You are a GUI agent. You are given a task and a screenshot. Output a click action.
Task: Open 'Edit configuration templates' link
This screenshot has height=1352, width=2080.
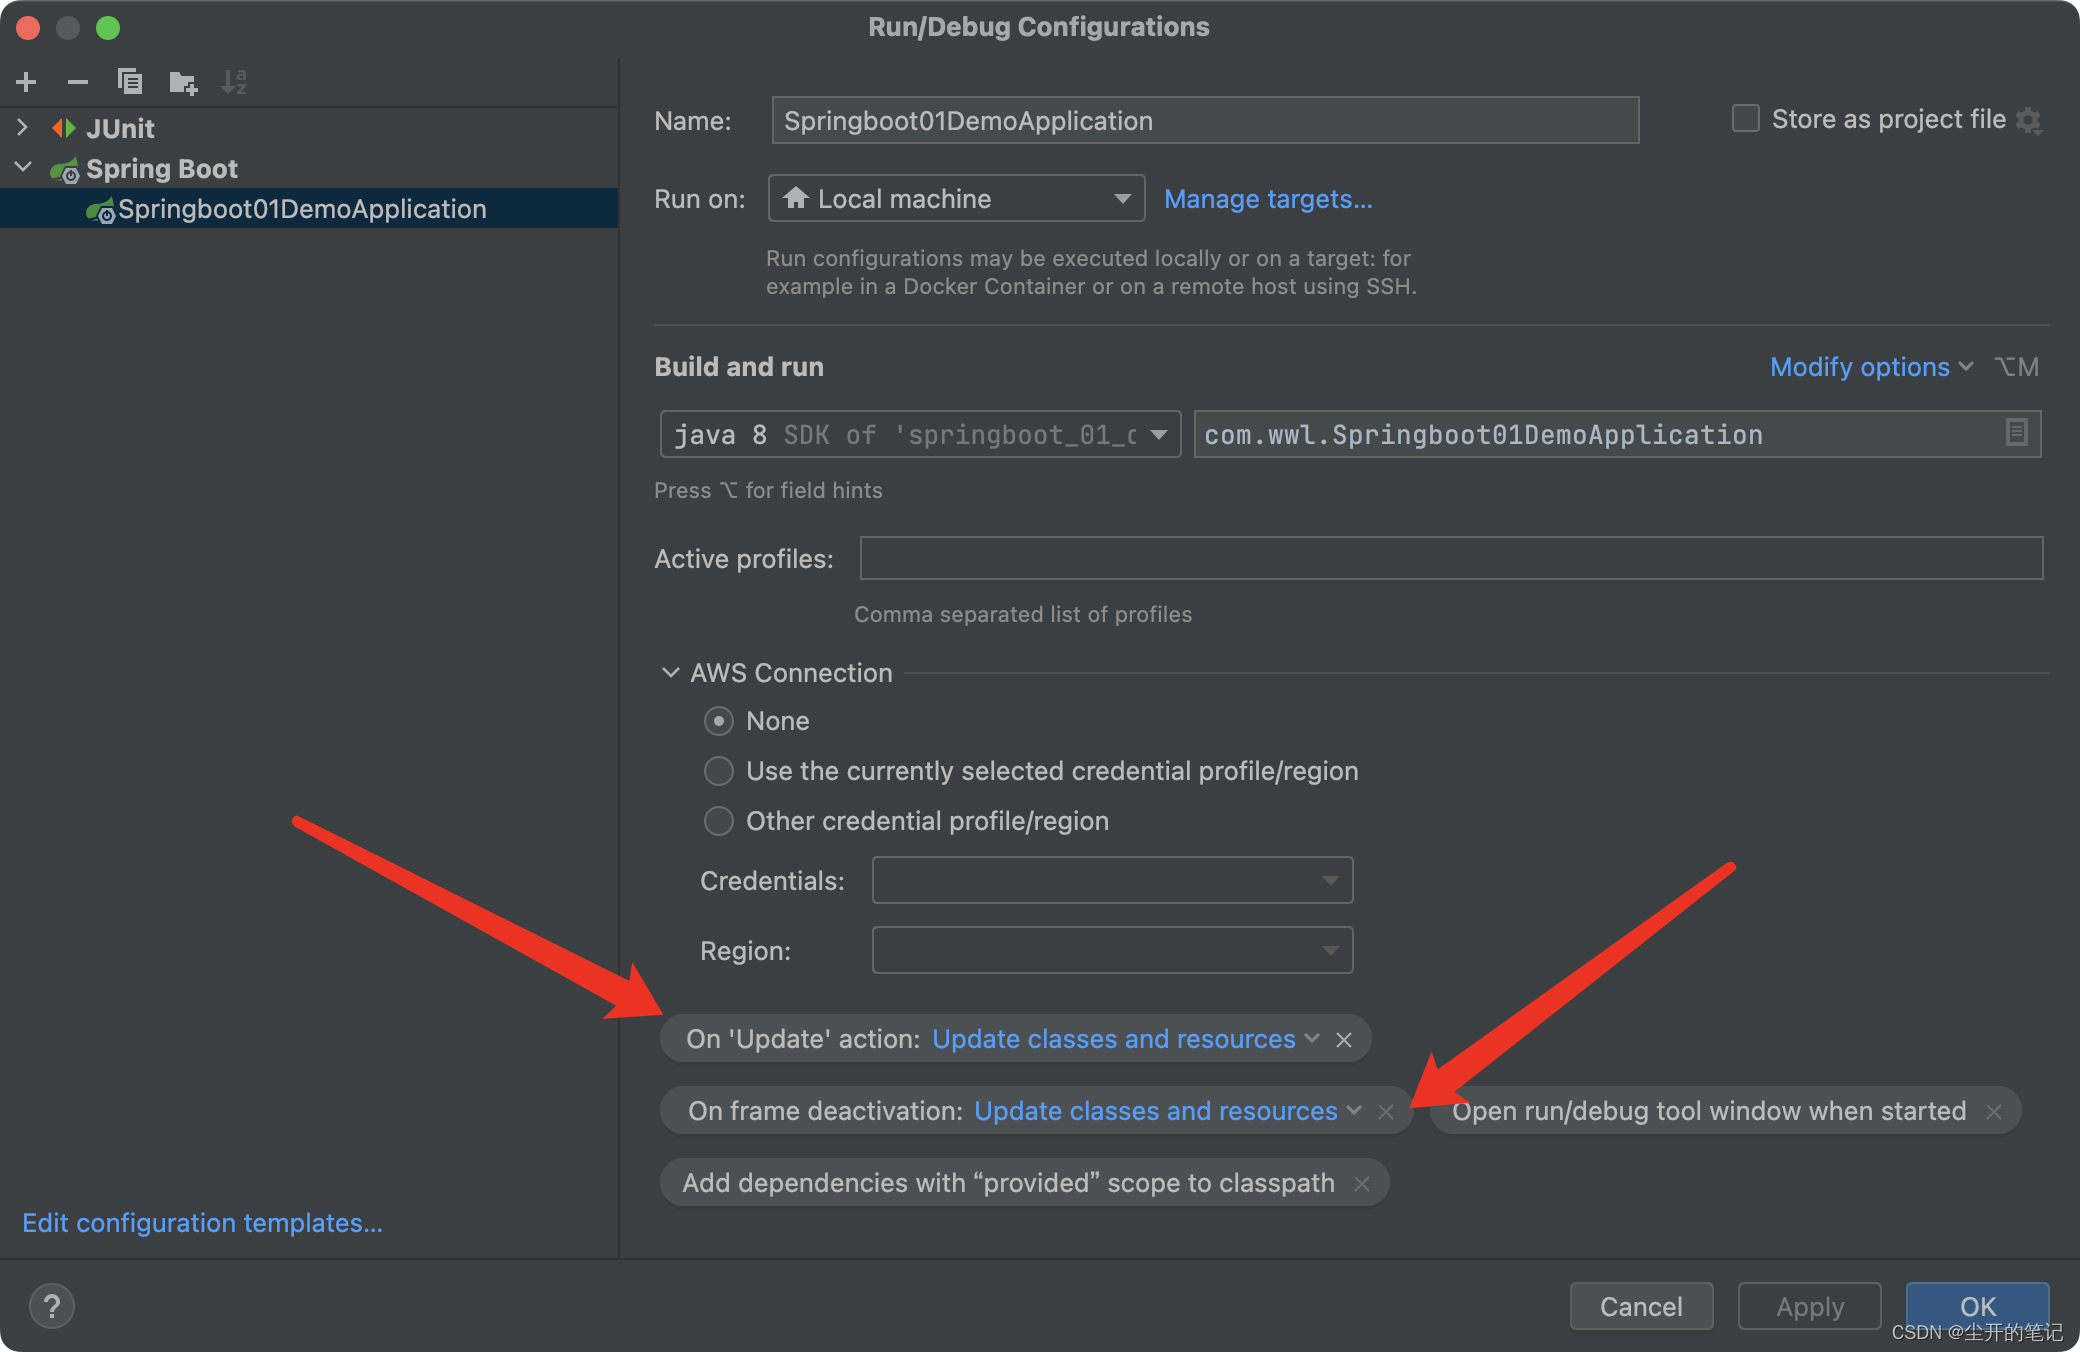coord(206,1220)
